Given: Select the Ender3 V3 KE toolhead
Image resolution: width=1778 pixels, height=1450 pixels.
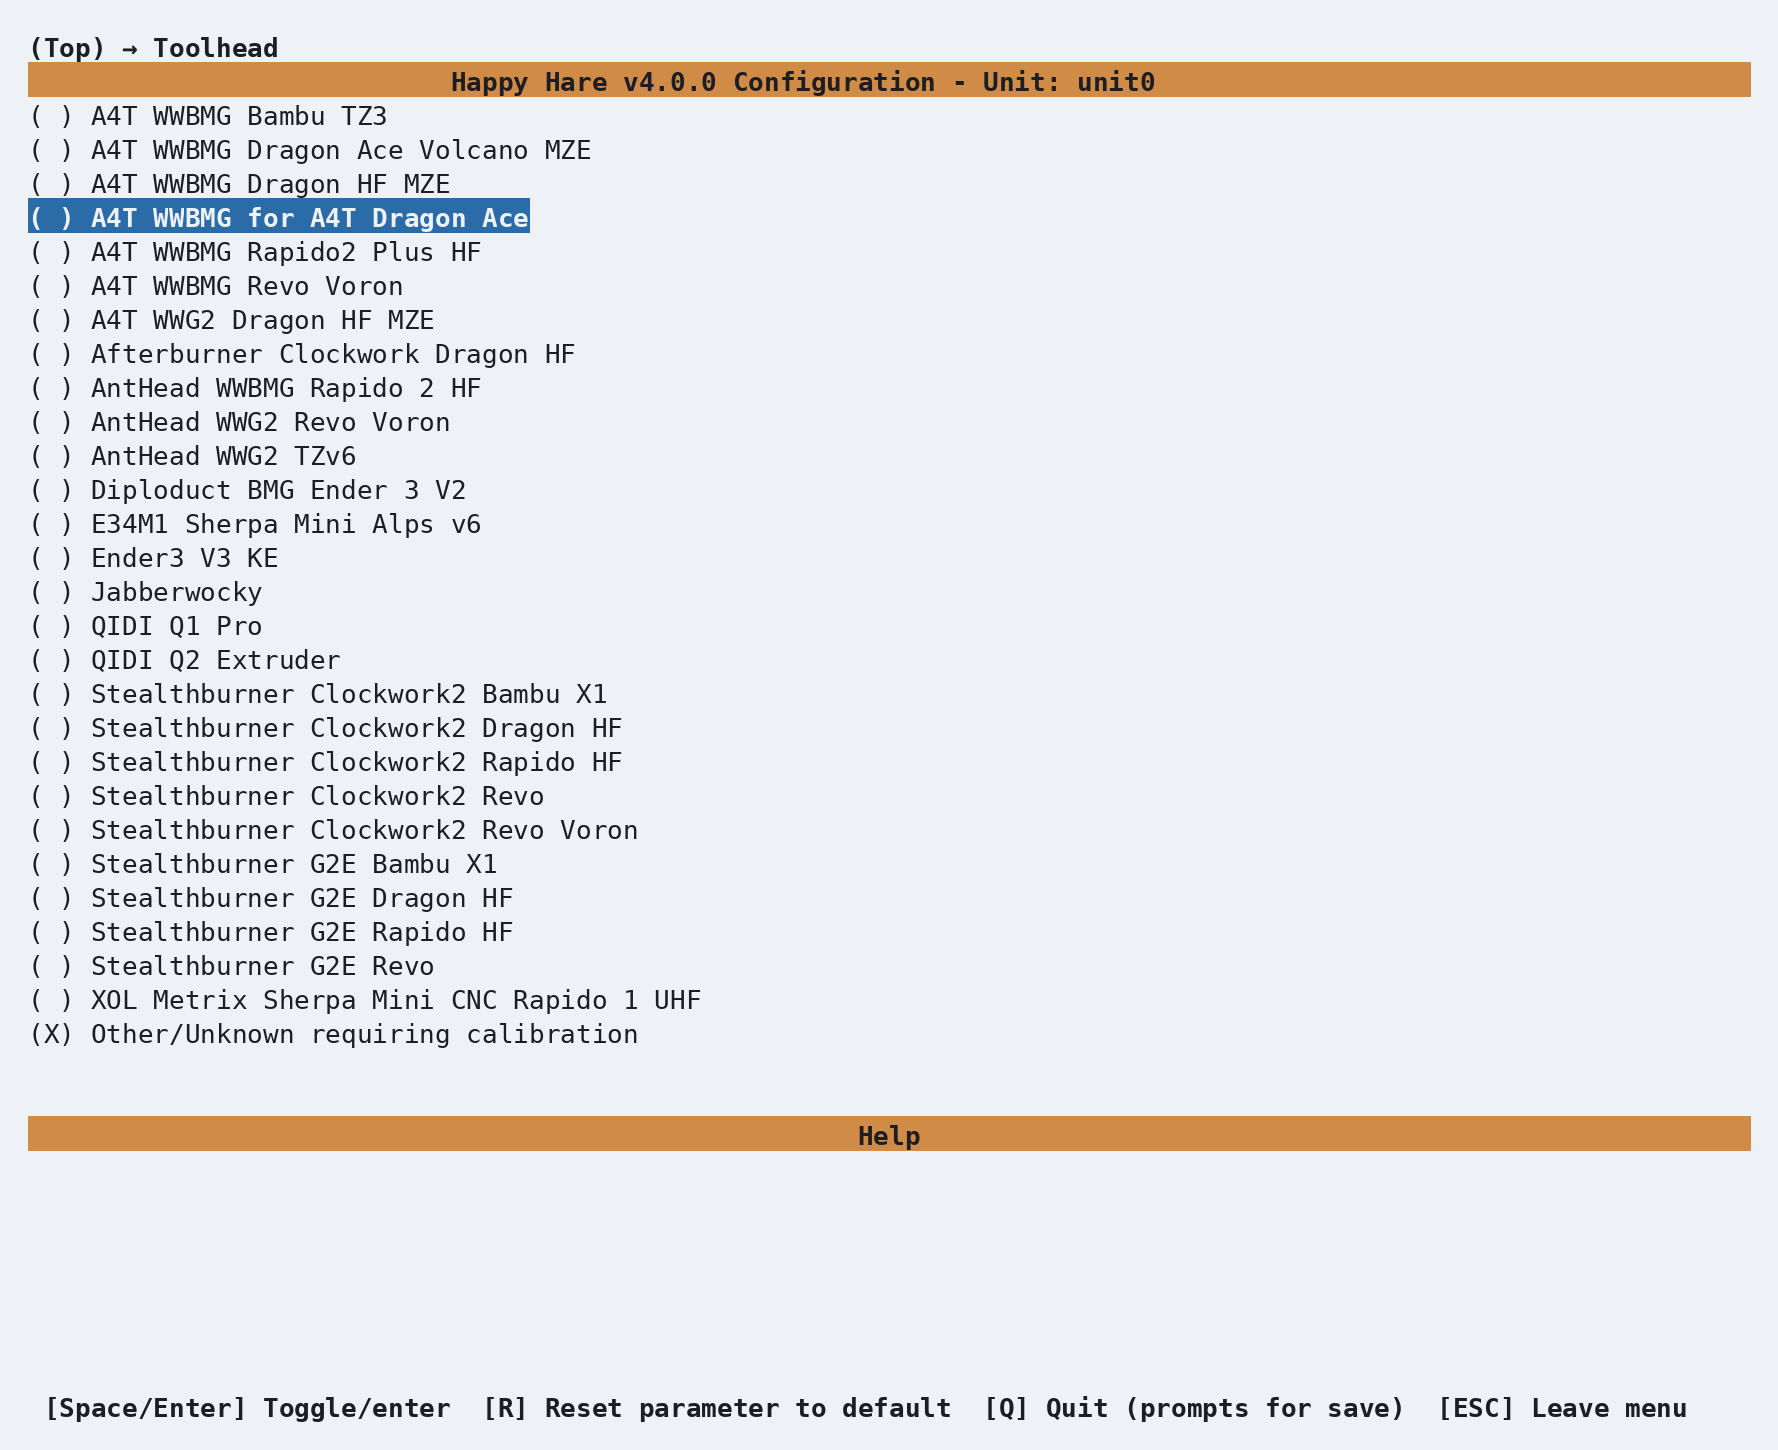Looking at the screenshot, I should click(153, 558).
